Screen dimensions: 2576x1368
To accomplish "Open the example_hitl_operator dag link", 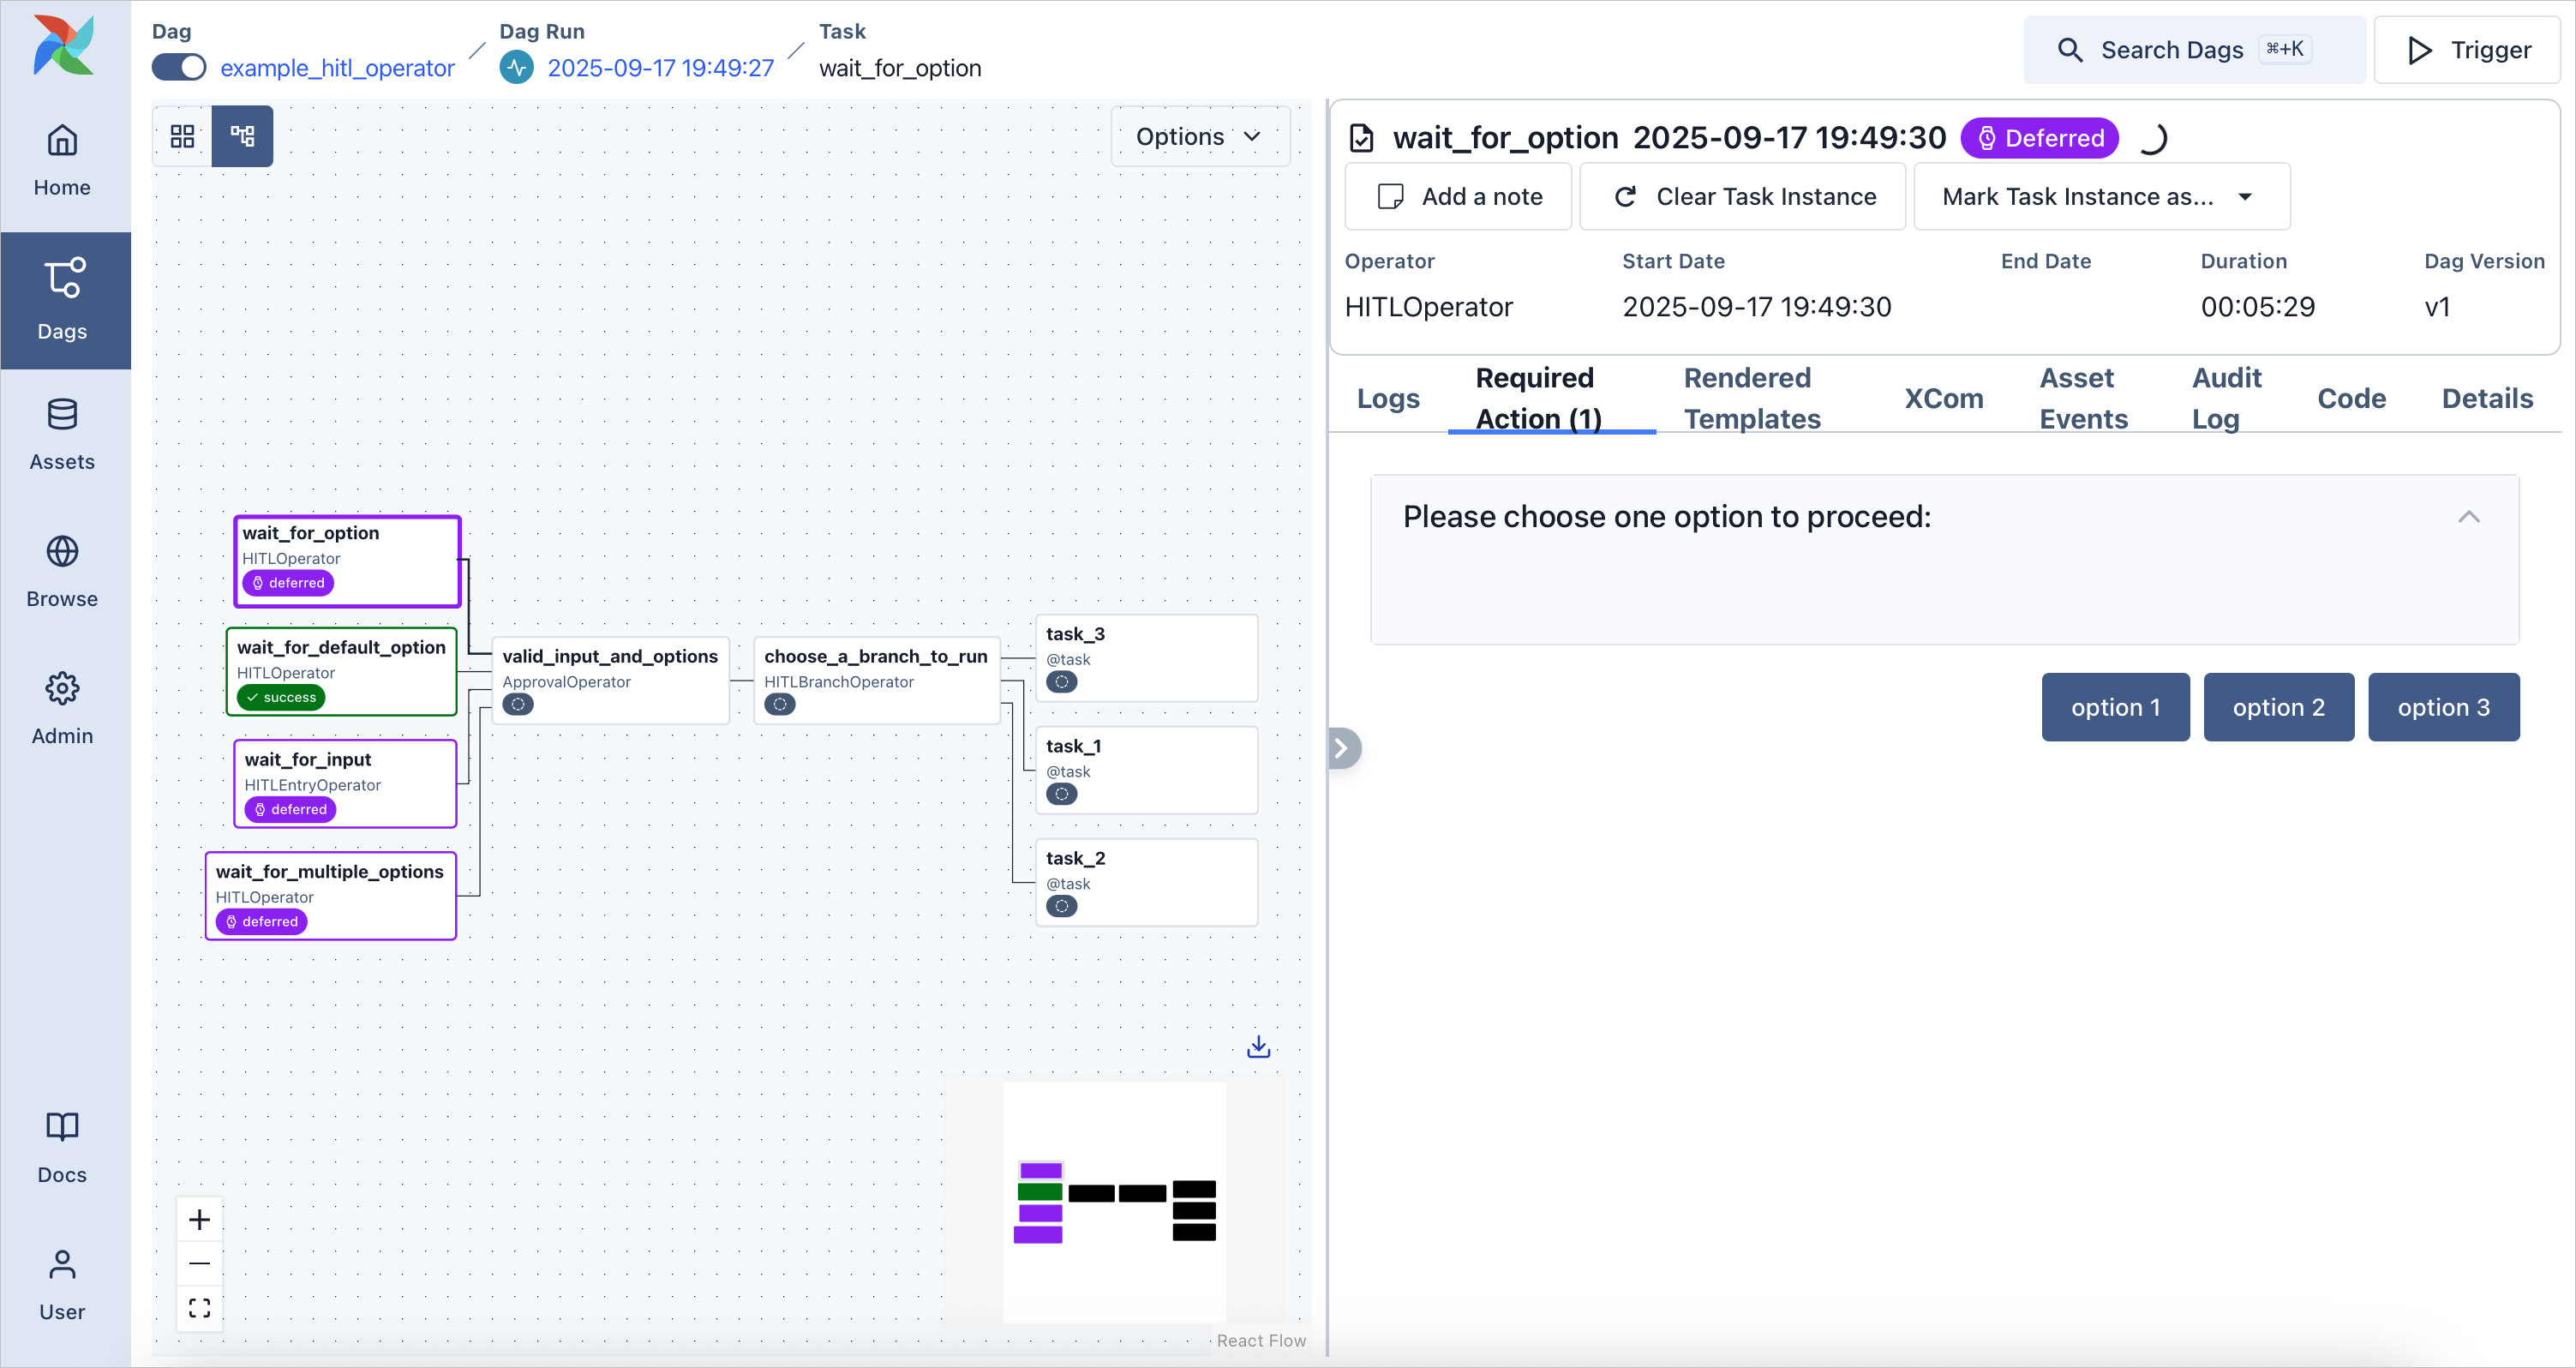I will (x=338, y=68).
